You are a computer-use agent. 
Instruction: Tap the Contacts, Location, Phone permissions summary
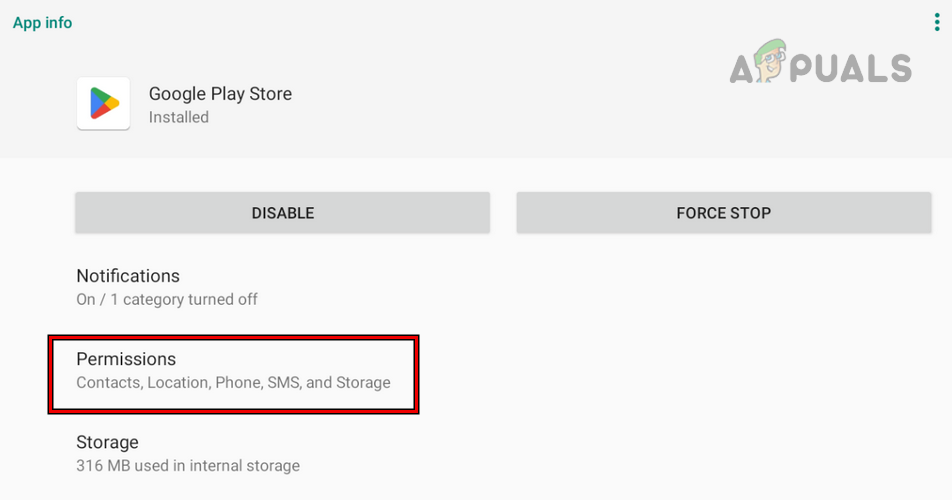(233, 382)
